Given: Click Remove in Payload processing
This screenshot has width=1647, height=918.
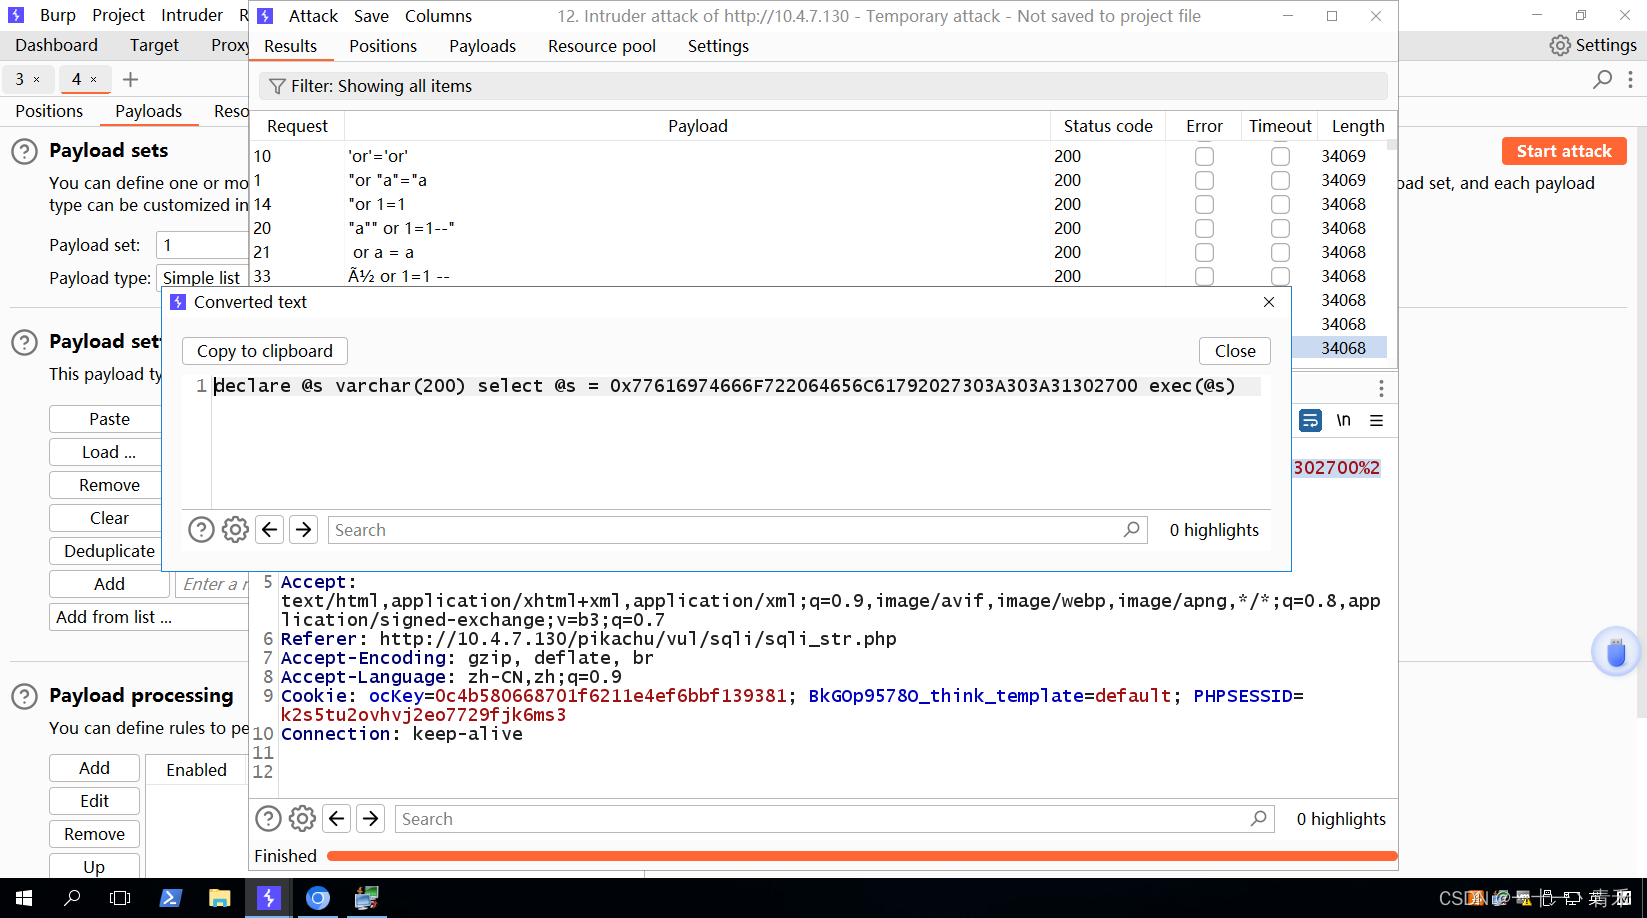Looking at the screenshot, I should click(x=95, y=834).
